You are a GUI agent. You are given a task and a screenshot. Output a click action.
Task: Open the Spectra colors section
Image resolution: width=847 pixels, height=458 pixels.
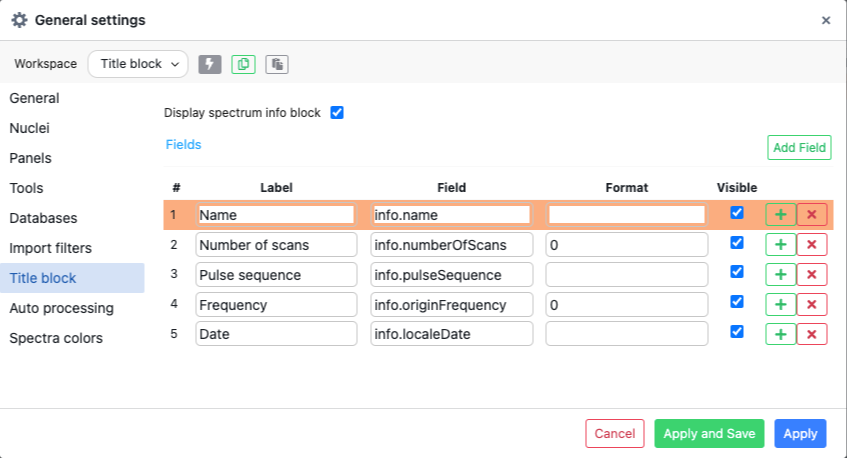[56, 338]
